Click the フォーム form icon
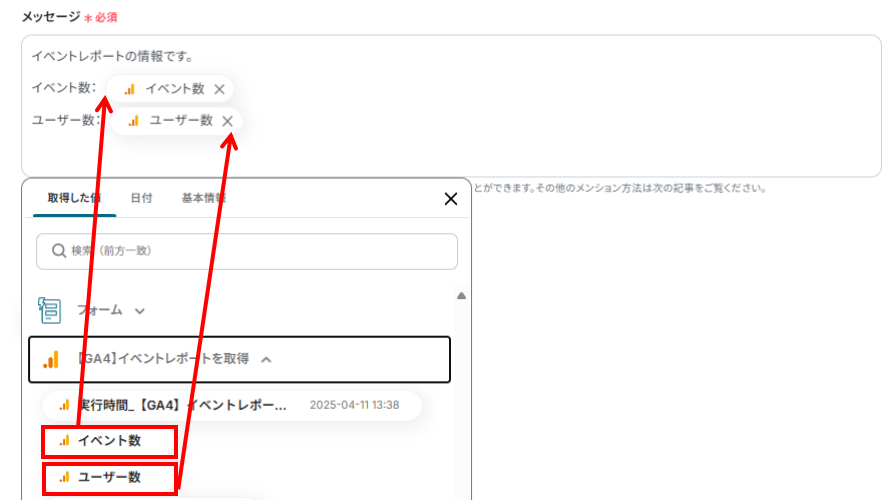This screenshot has height=501, width=895. (50, 310)
